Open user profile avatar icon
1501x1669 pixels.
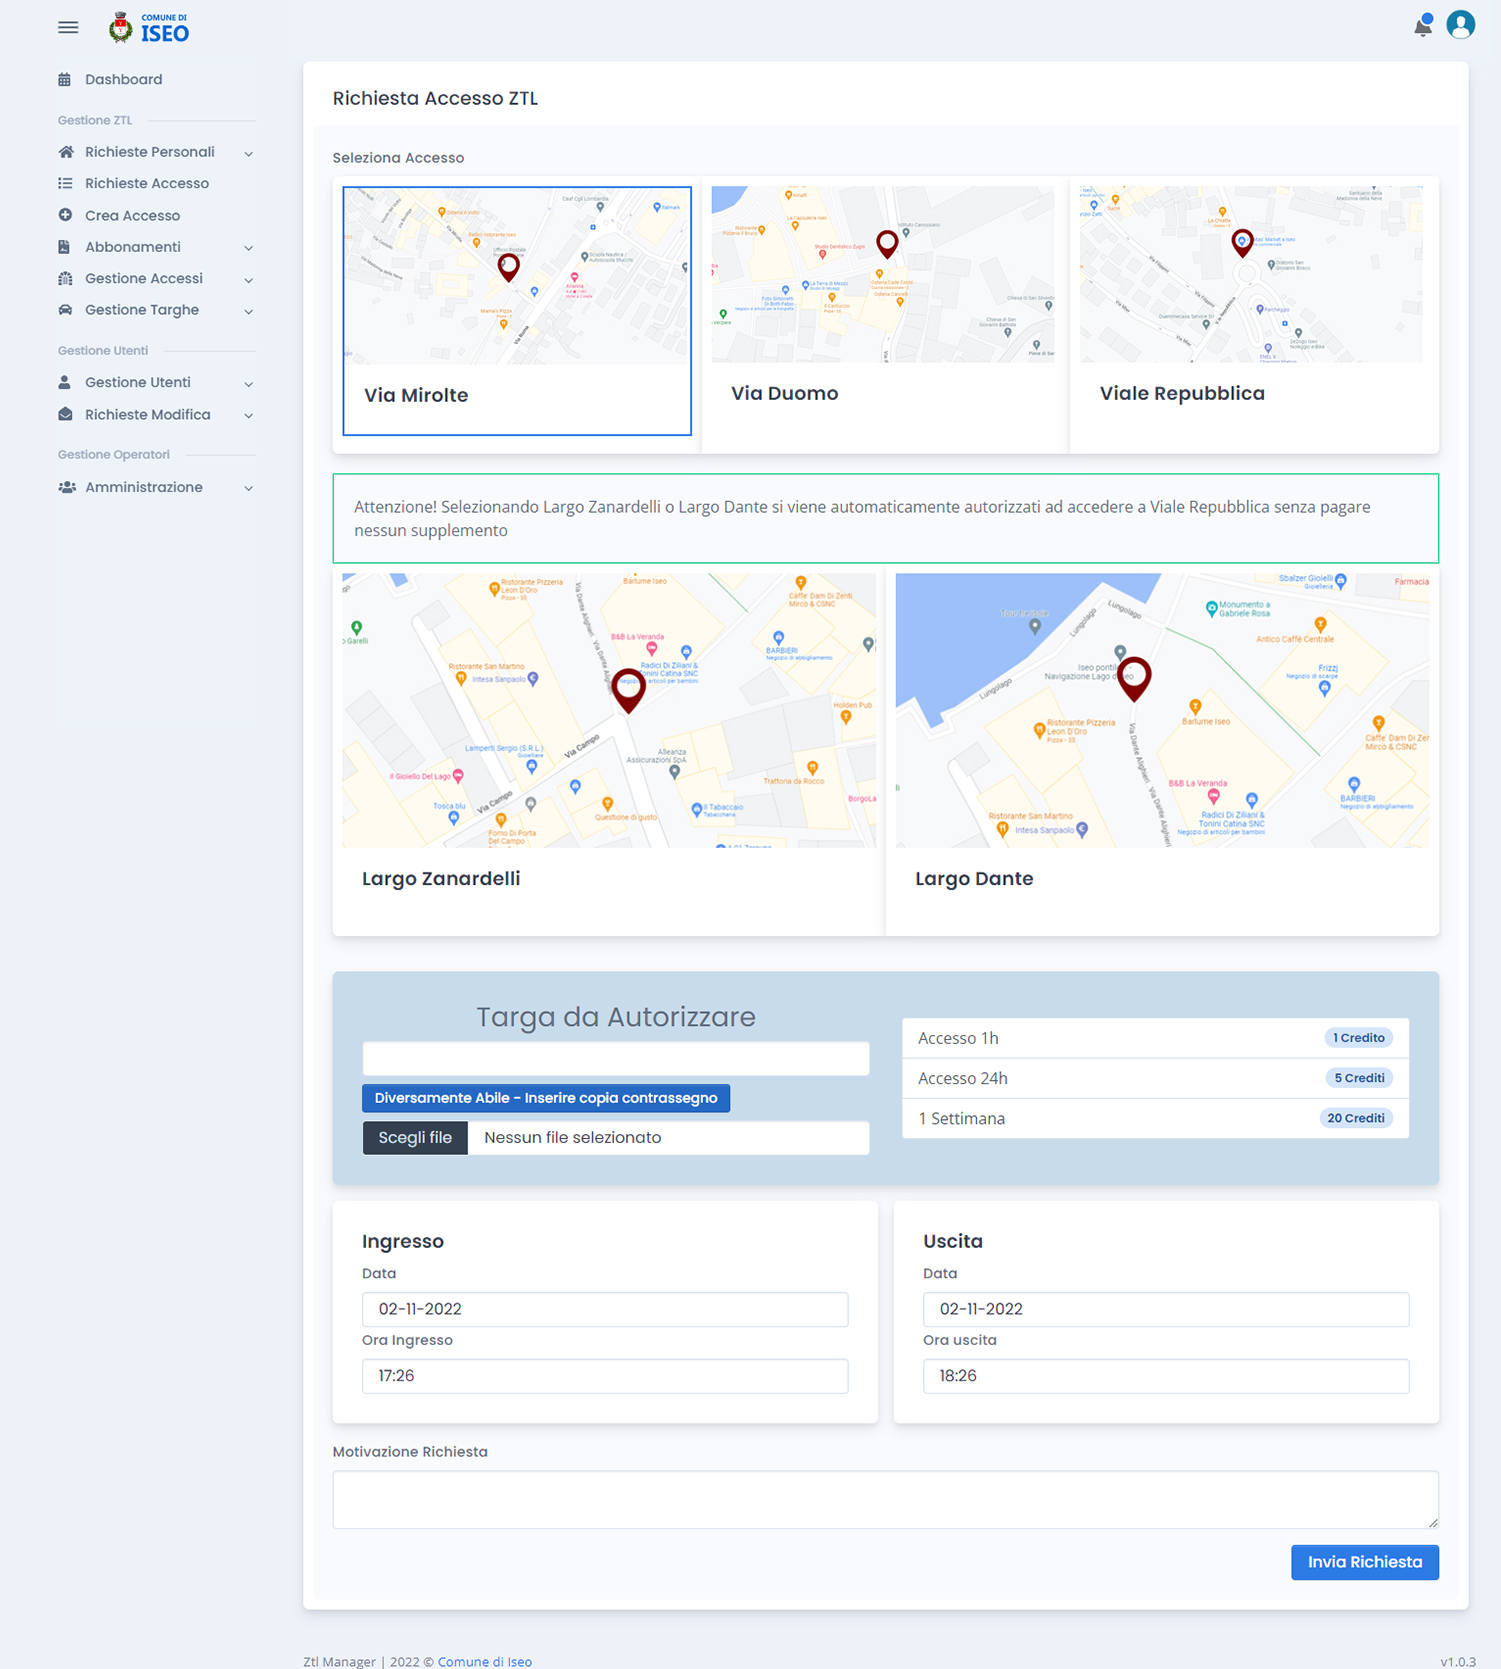coord(1460,24)
